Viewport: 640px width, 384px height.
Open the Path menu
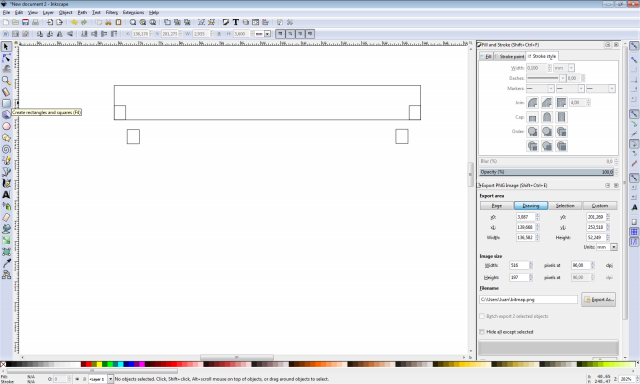click(x=82, y=13)
